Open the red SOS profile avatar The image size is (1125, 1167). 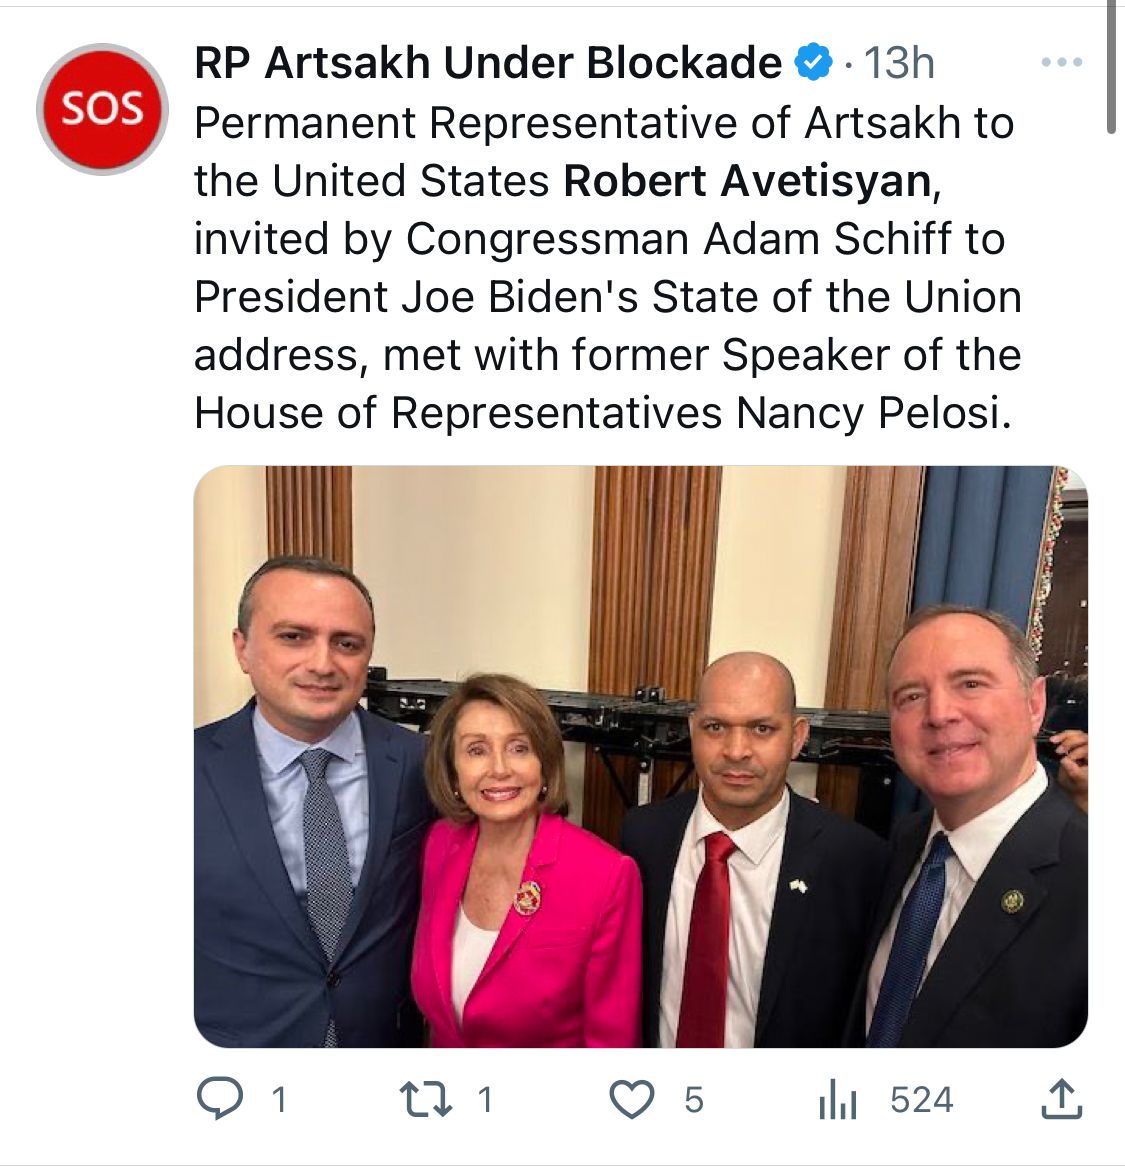coord(102,109)
